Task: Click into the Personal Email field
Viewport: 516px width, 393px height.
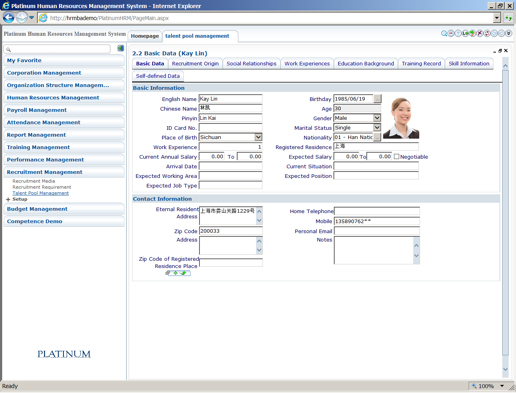Action: pyautogui.click(x=377, y=231)
